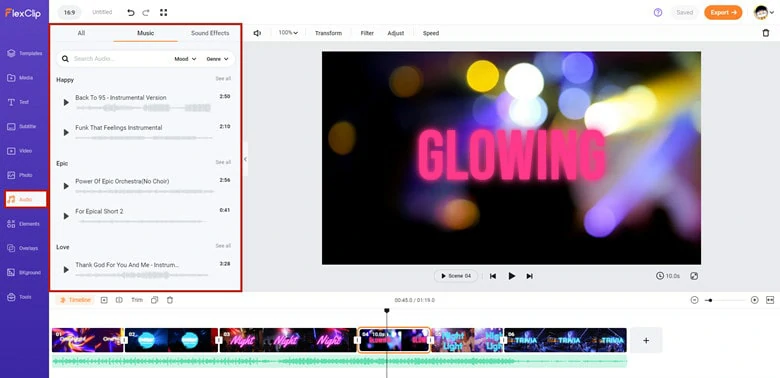Open the 16:9 aspect ratio selector

pos(69,12)
